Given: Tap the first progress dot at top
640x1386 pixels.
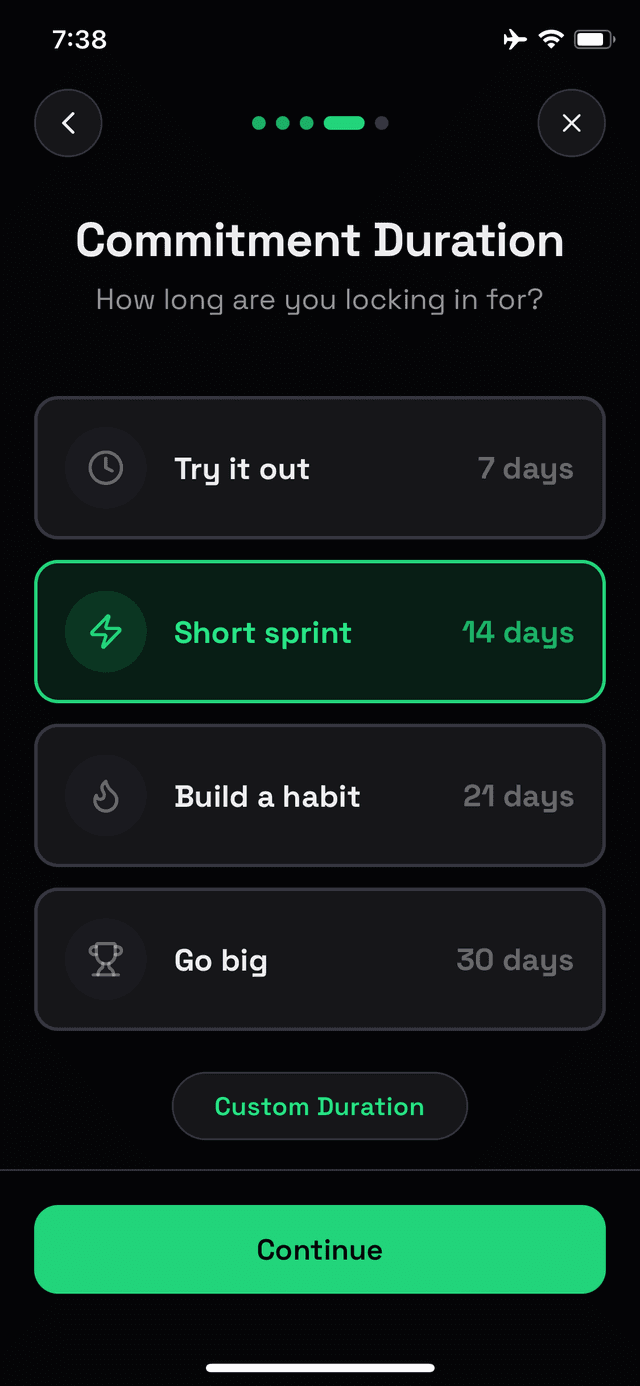Looking at the screenshot, I should pos(257,123).
